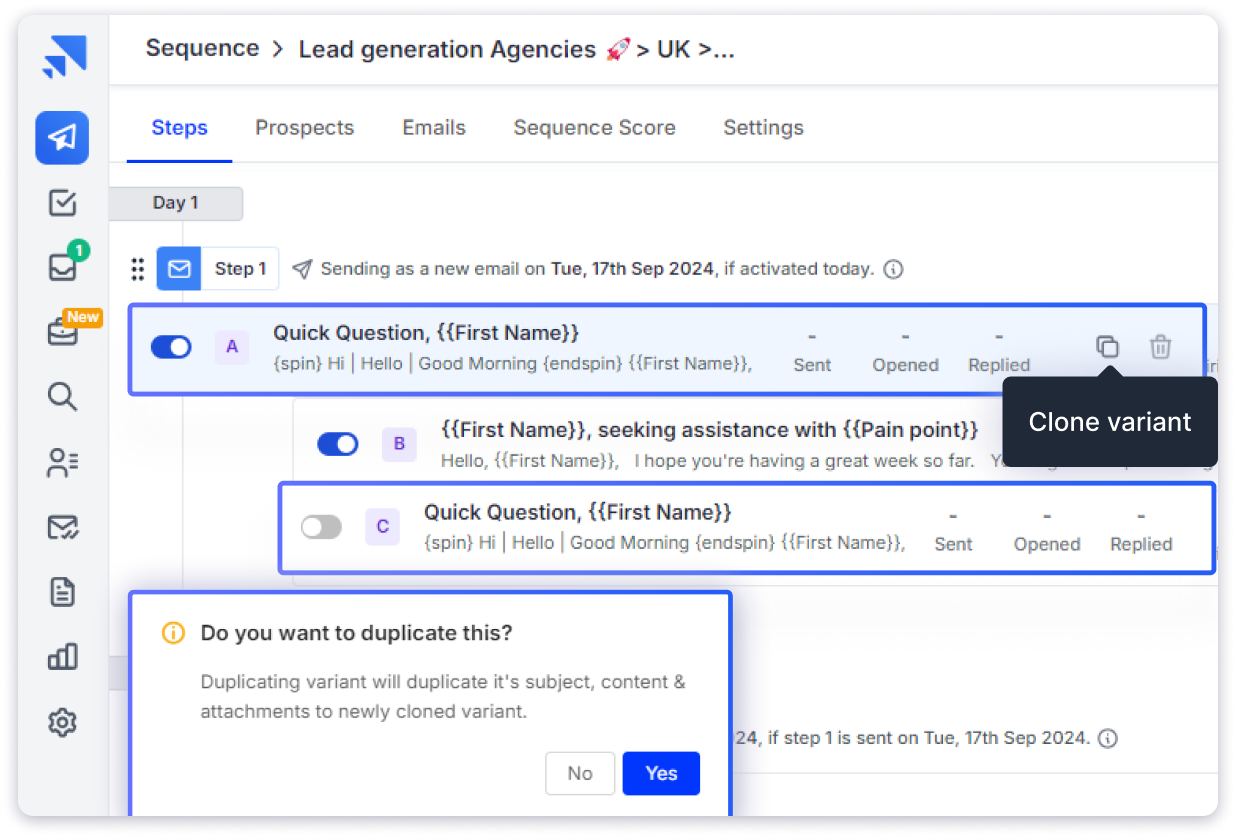The height and width of the screenshot is (838, 1236).
Task: Click No to cancel duplicating
Action: 580,773
